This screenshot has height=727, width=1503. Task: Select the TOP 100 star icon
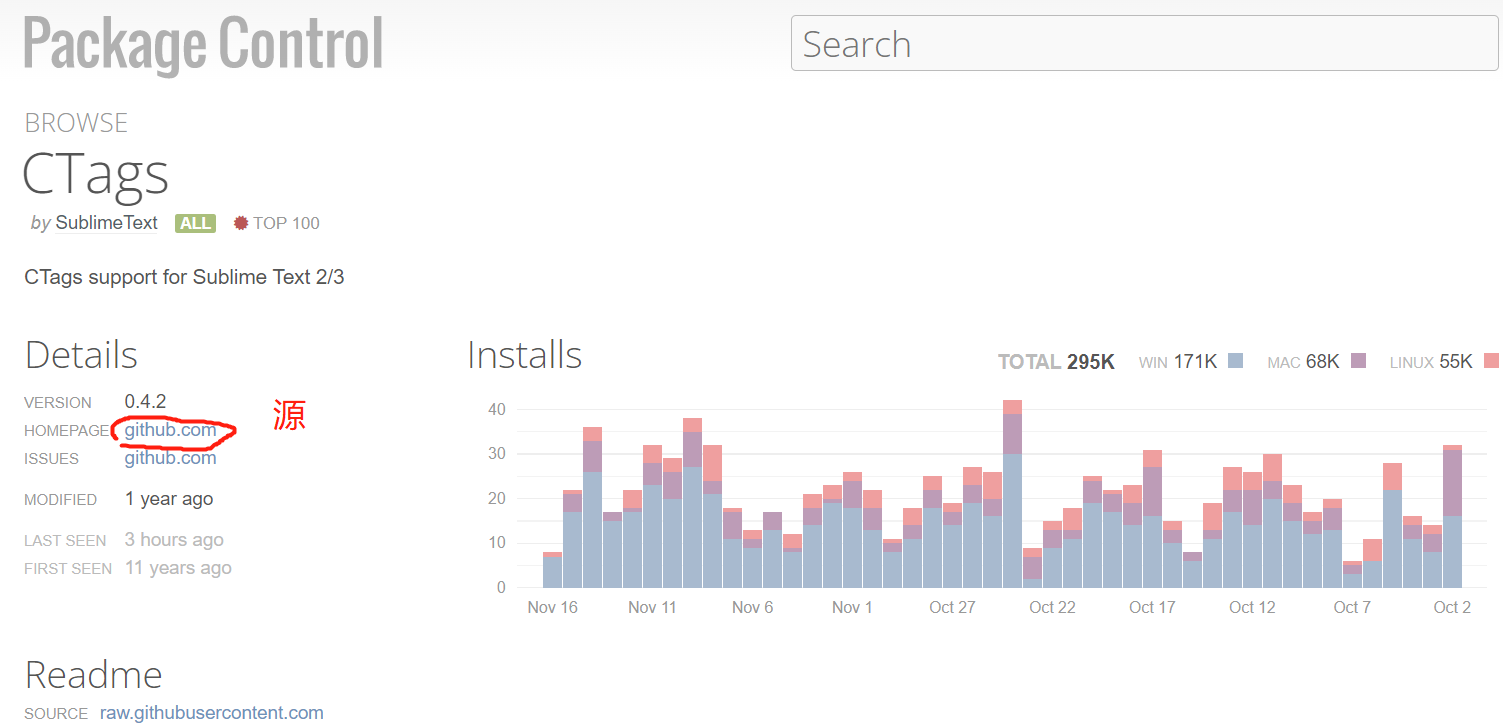coord(241,223)
